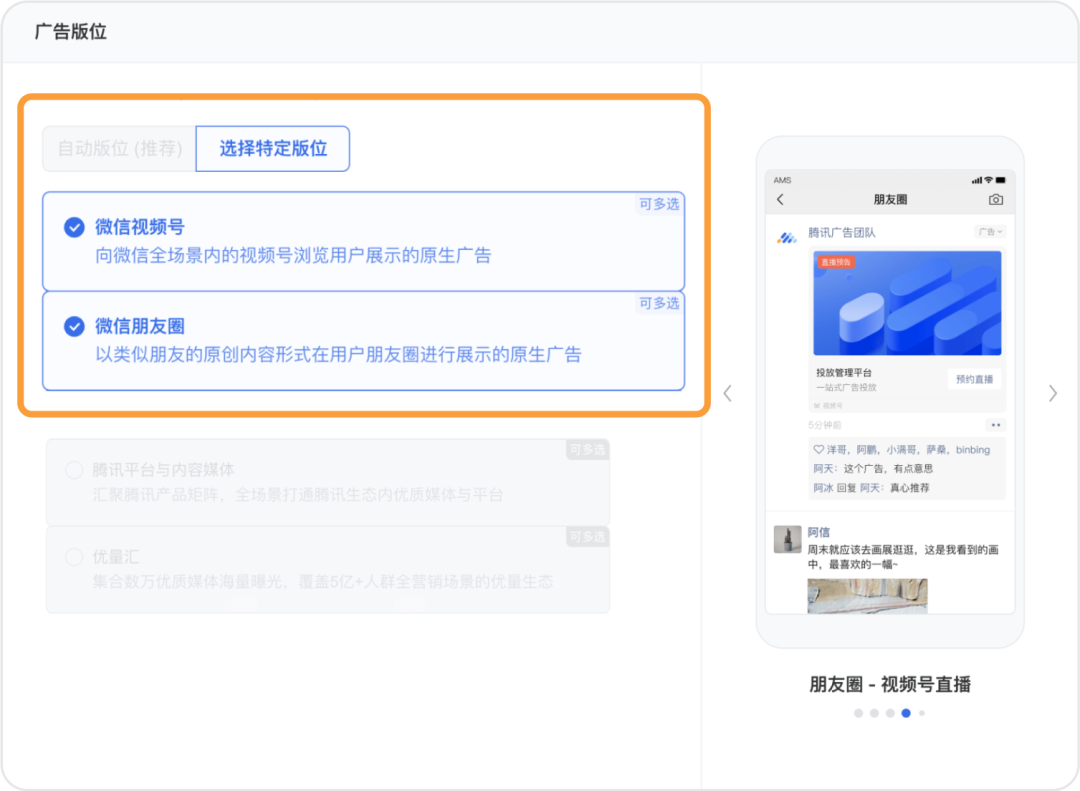Click the heart like icon before 洋哥
The width and height of the screenshot is (1080, 791).
pos(818,449)
